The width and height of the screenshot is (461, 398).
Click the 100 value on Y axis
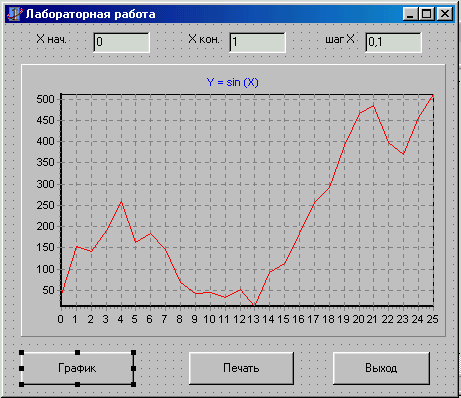pos(45,269)
